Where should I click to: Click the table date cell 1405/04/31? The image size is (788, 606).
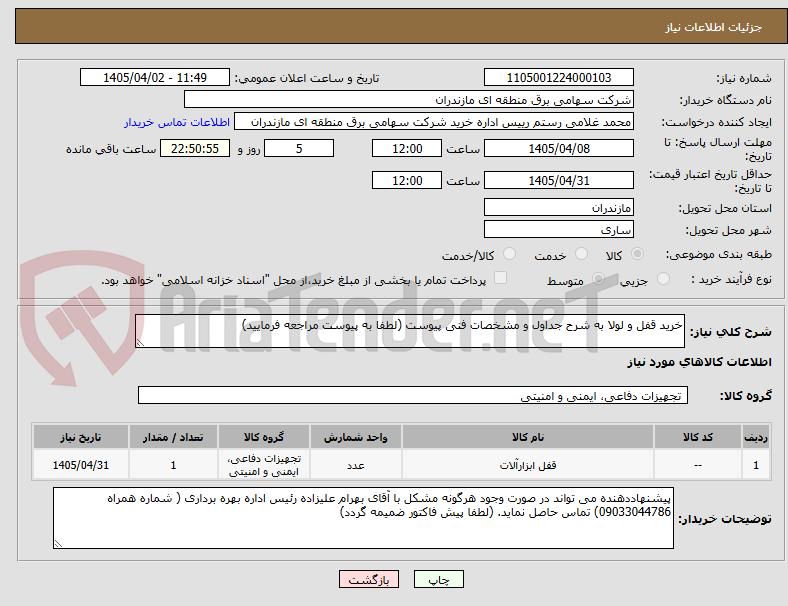[81, 465]
